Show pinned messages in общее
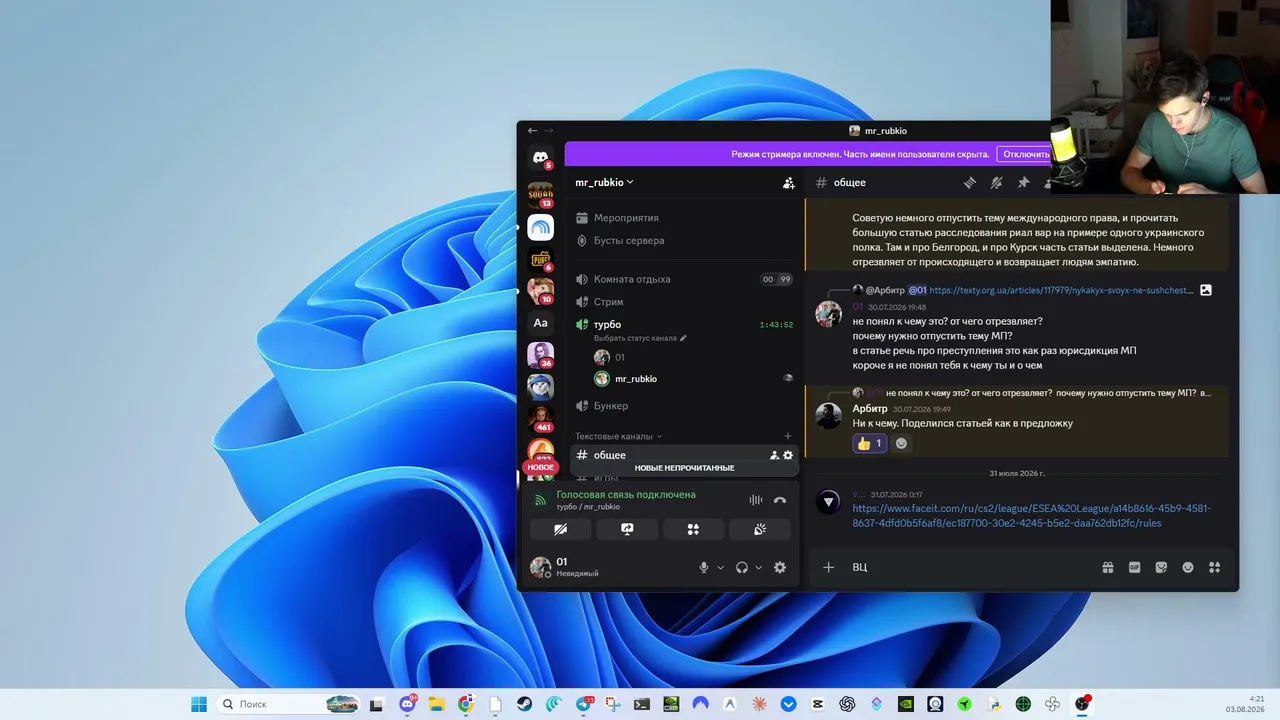 [x=1023, y=183]
